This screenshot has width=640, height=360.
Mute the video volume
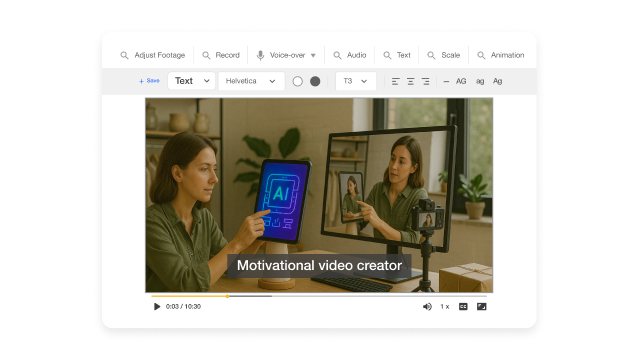click(427, 307)
